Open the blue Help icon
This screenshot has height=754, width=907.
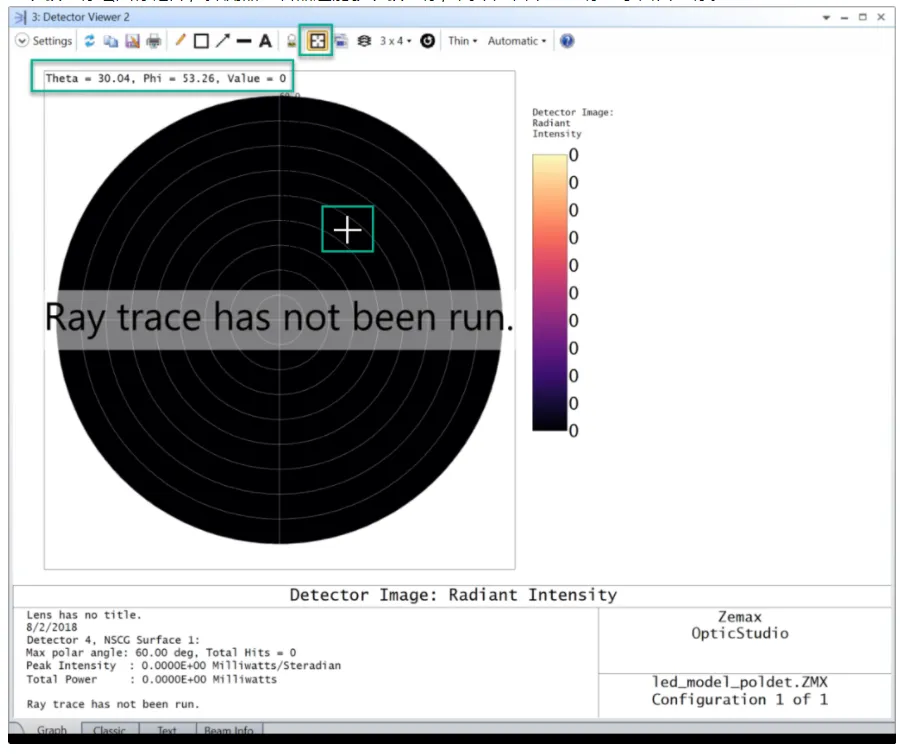(x=567, y=41)
